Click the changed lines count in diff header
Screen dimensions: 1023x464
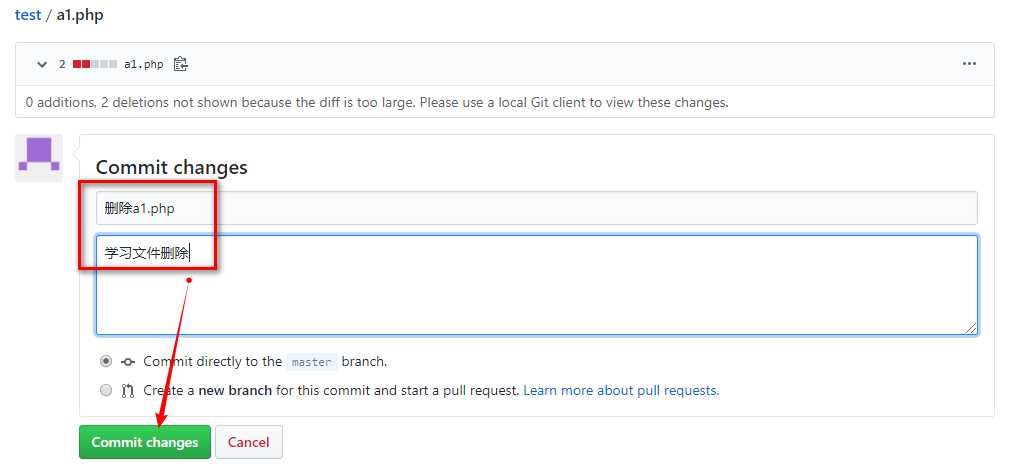pyautogui.click(x=62, y=64)
